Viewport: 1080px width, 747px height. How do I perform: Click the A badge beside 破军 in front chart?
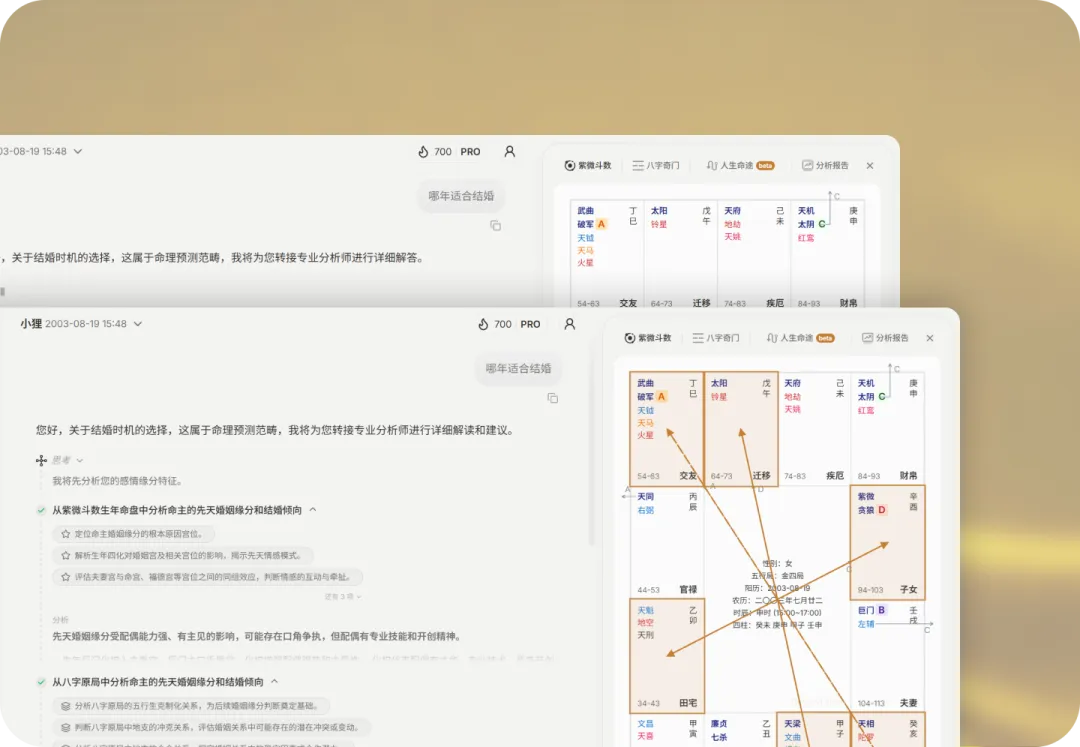click(x=661, y=397)
